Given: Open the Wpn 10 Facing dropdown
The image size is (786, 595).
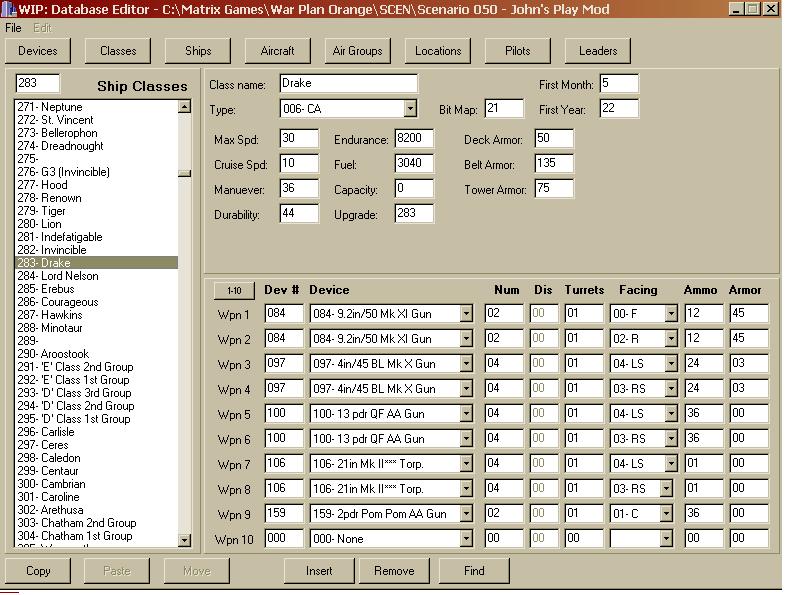Looking at the screenshot, I should point(666,539).
